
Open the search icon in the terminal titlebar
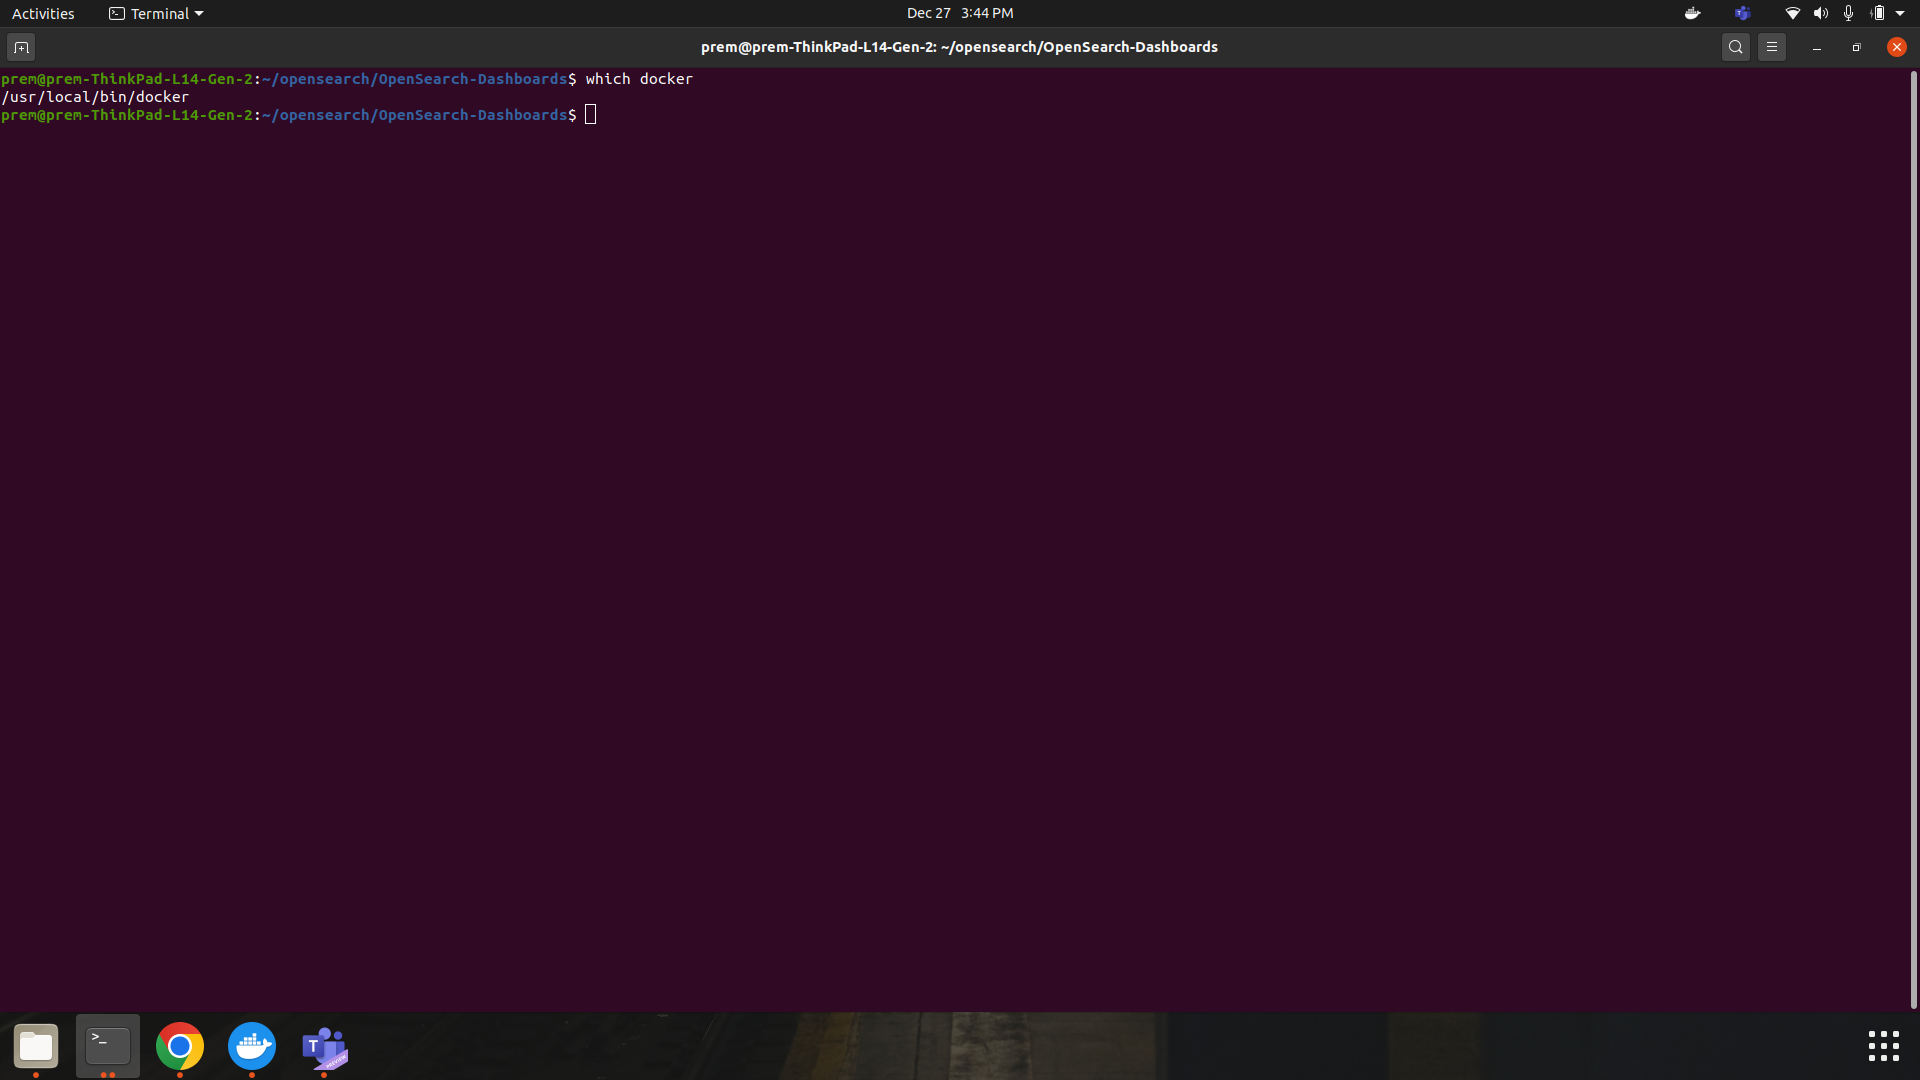click(1736, 46)
